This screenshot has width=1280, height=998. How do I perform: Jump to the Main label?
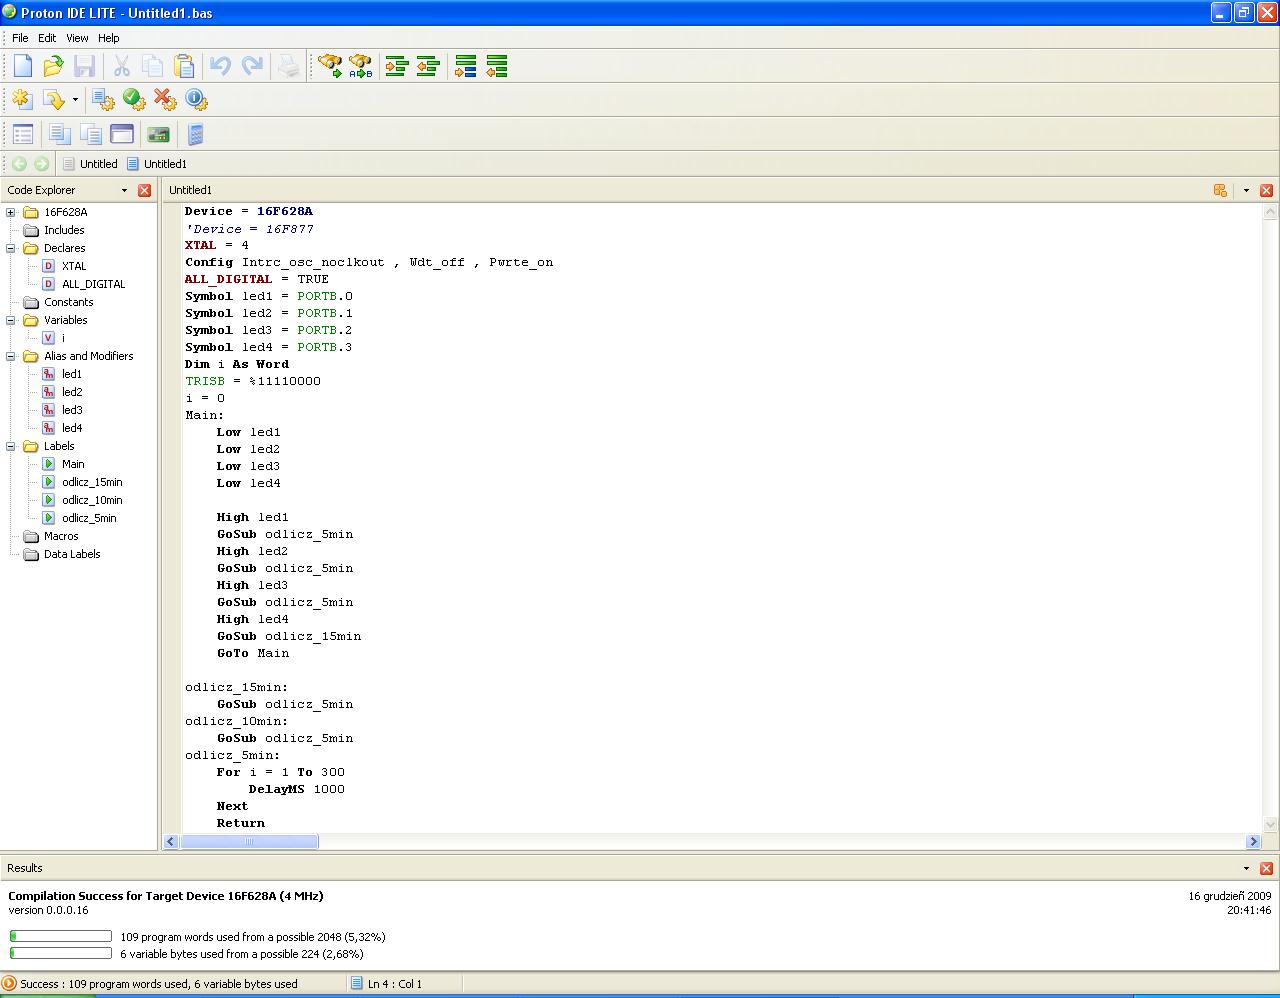click(73, 464)
